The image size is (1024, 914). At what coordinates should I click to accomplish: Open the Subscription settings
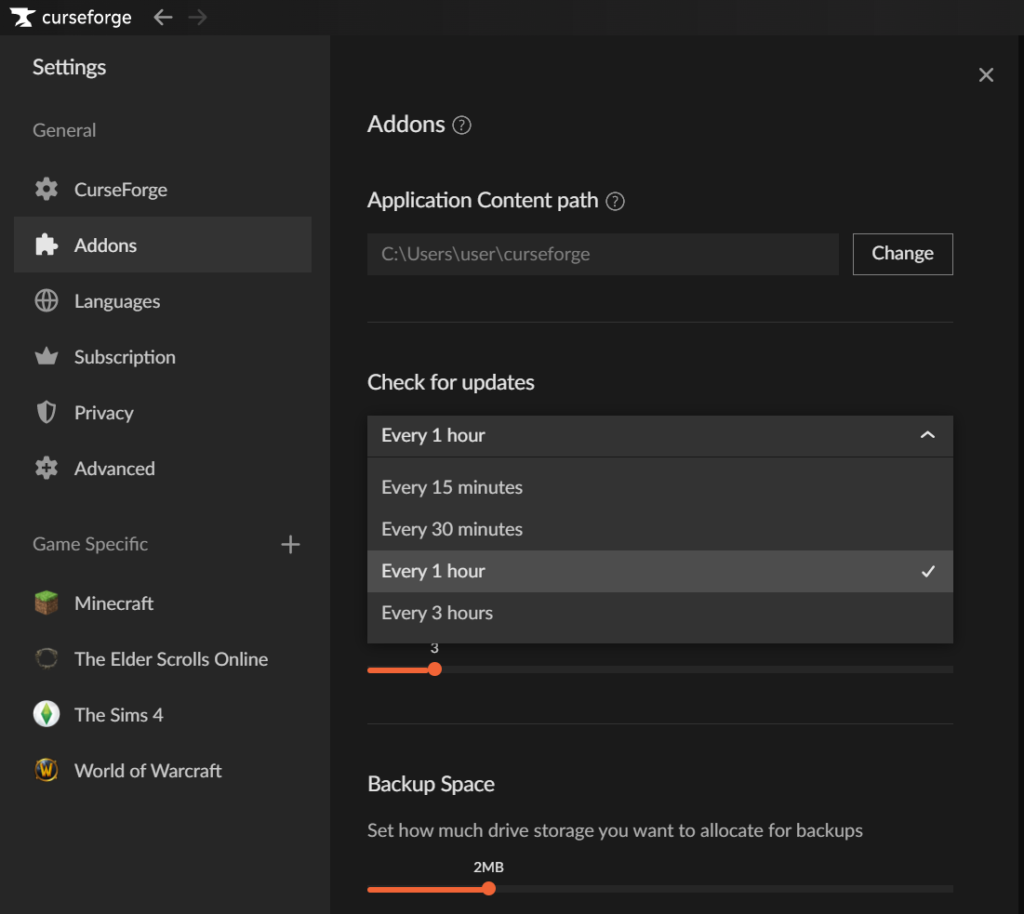(163, 356)
